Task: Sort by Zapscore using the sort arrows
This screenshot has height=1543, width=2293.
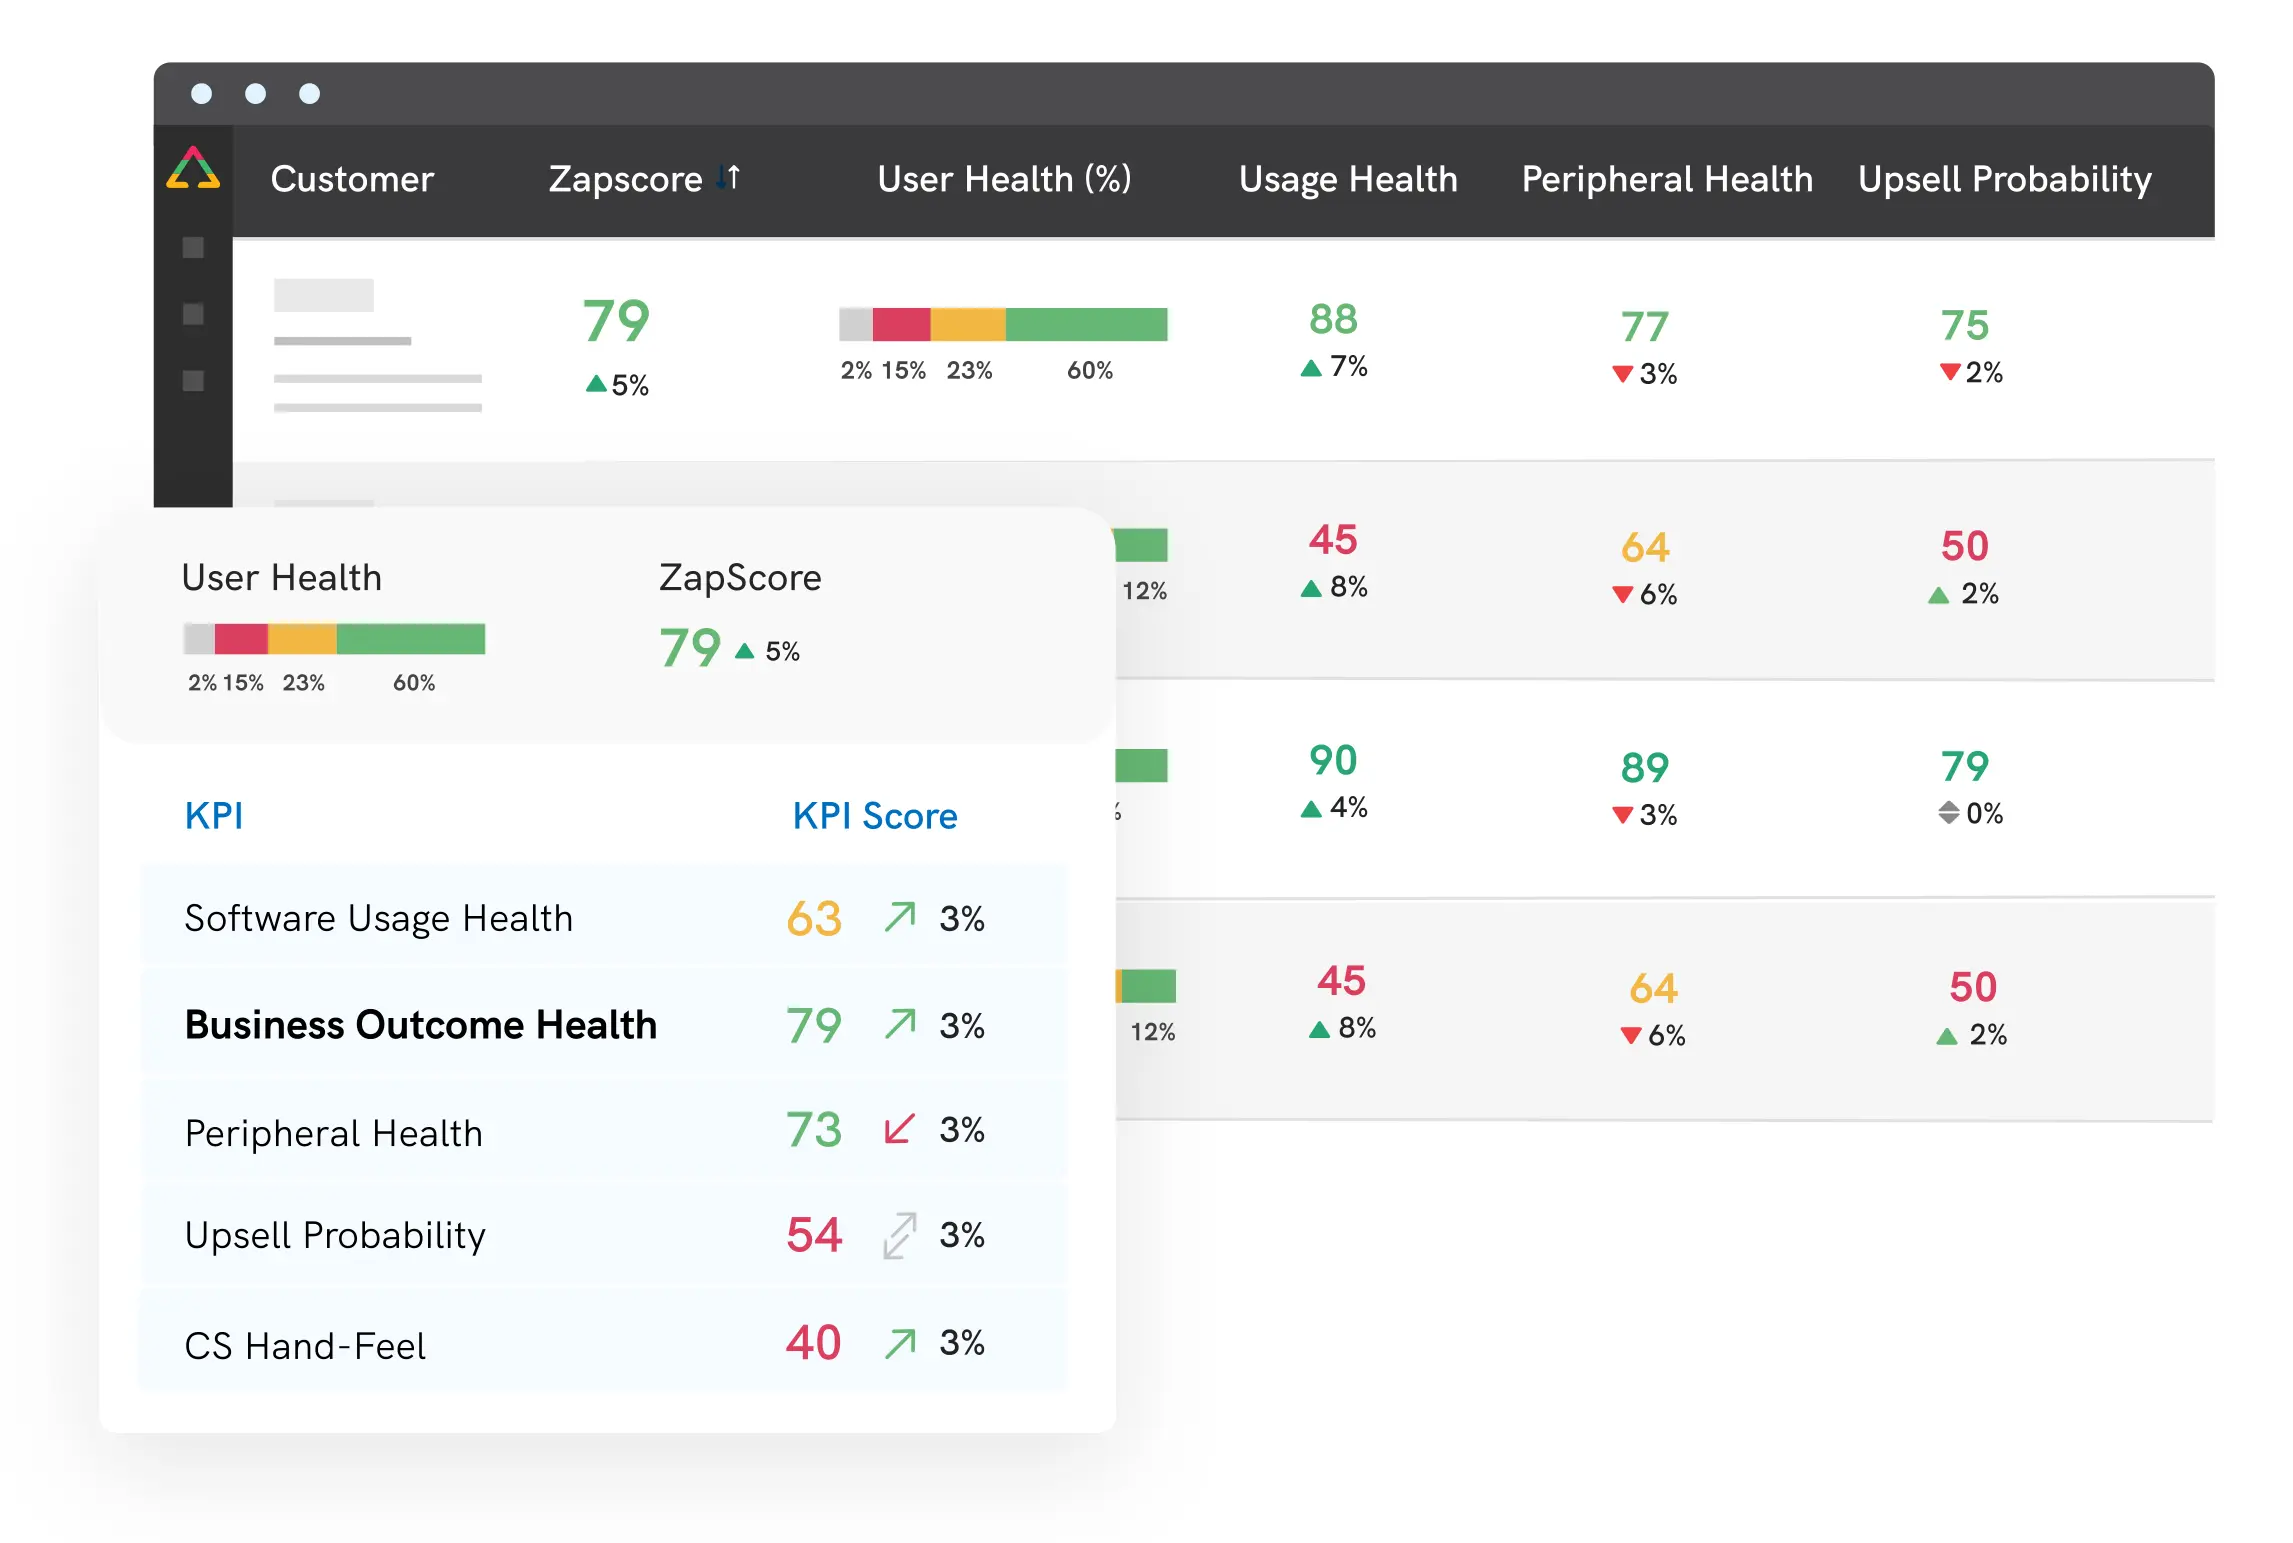Action: (x=729, y=178)
